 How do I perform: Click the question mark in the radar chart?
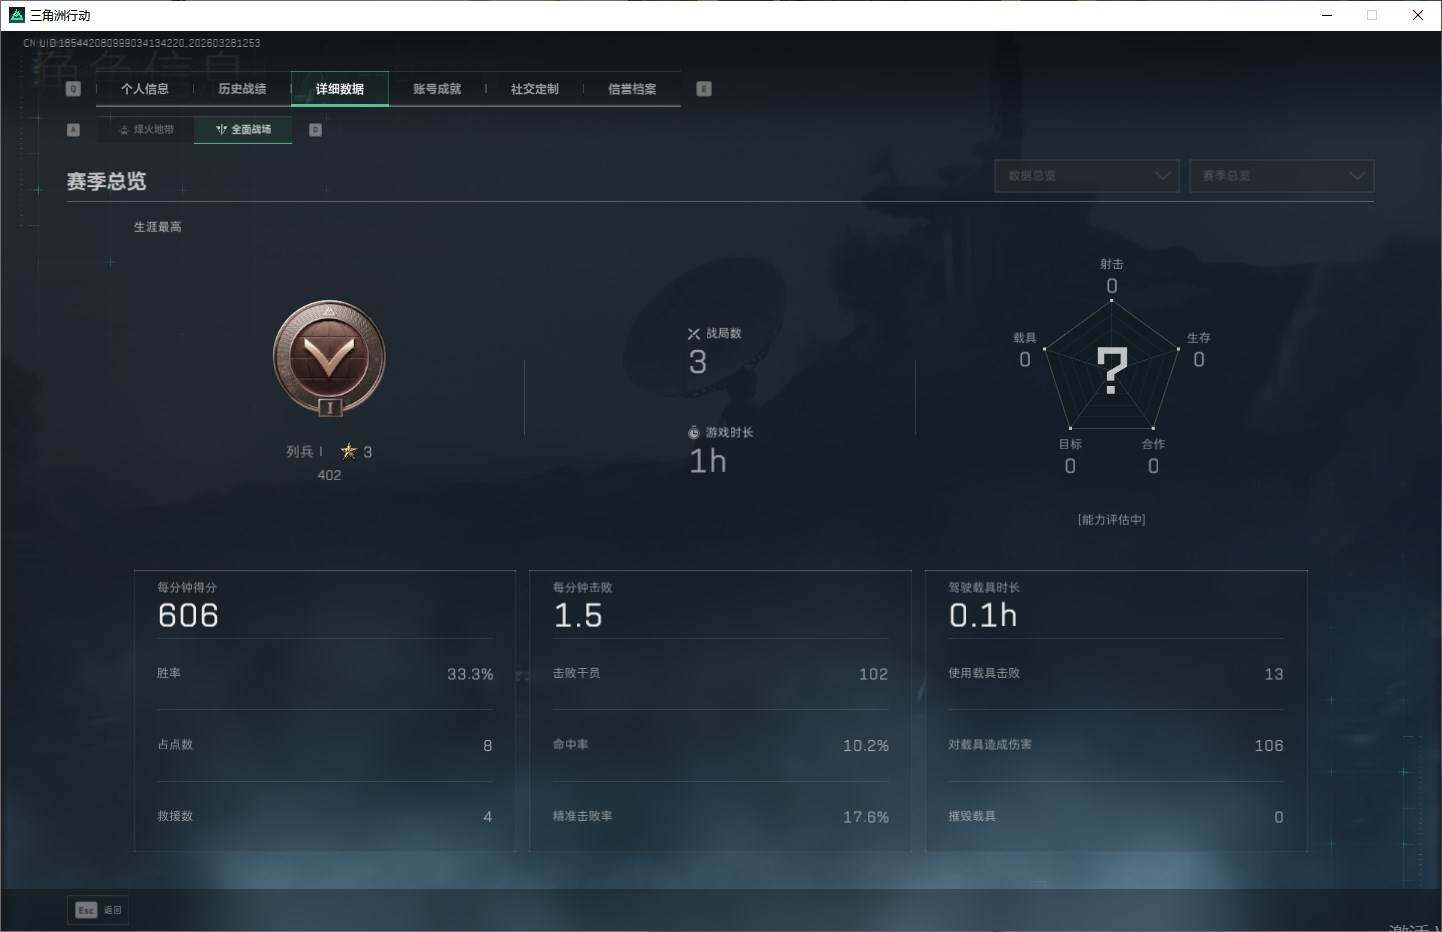click(x=1112, y=370)
